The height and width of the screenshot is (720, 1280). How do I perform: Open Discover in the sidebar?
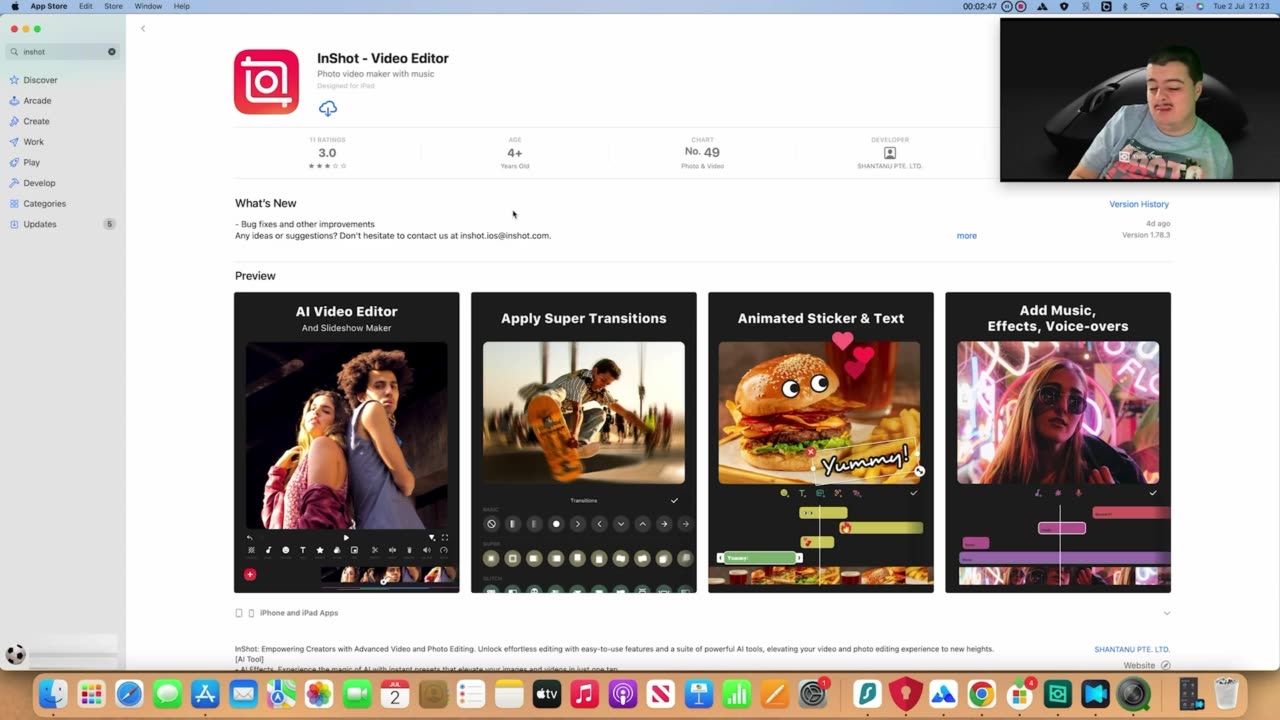point(40,80)
